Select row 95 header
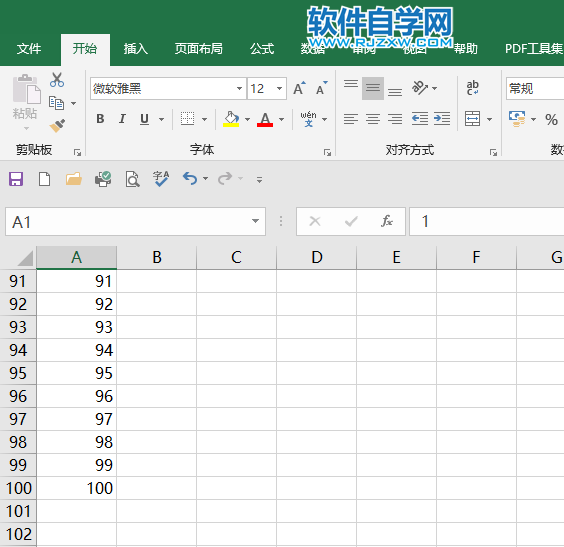Screen dimensions: 564x547 coord(18,373)
